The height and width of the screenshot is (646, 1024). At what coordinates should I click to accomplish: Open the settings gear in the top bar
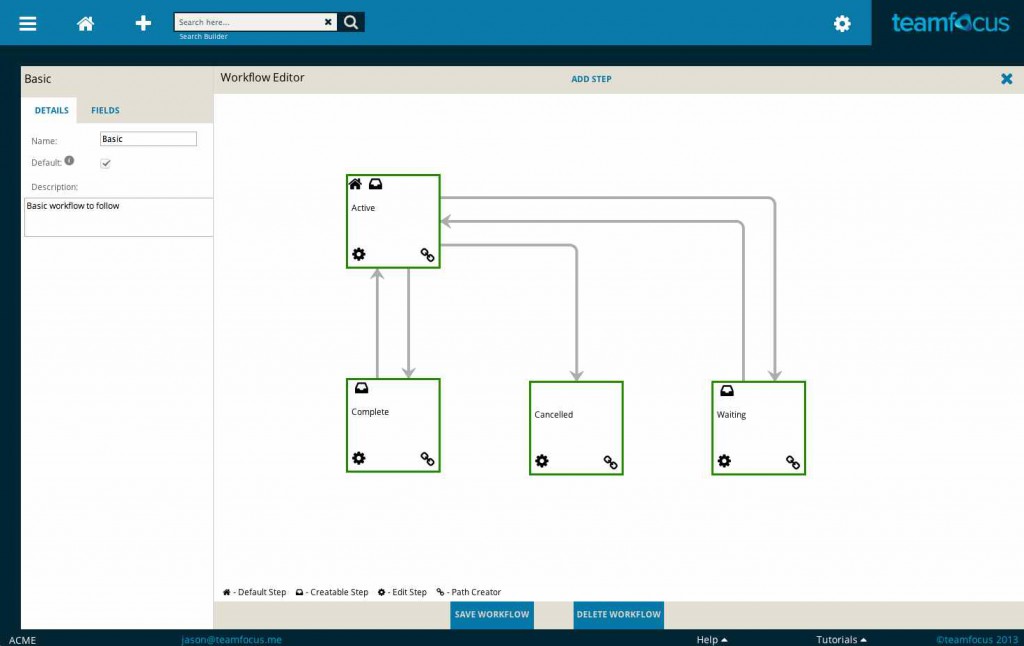click(x=841, y=23)
